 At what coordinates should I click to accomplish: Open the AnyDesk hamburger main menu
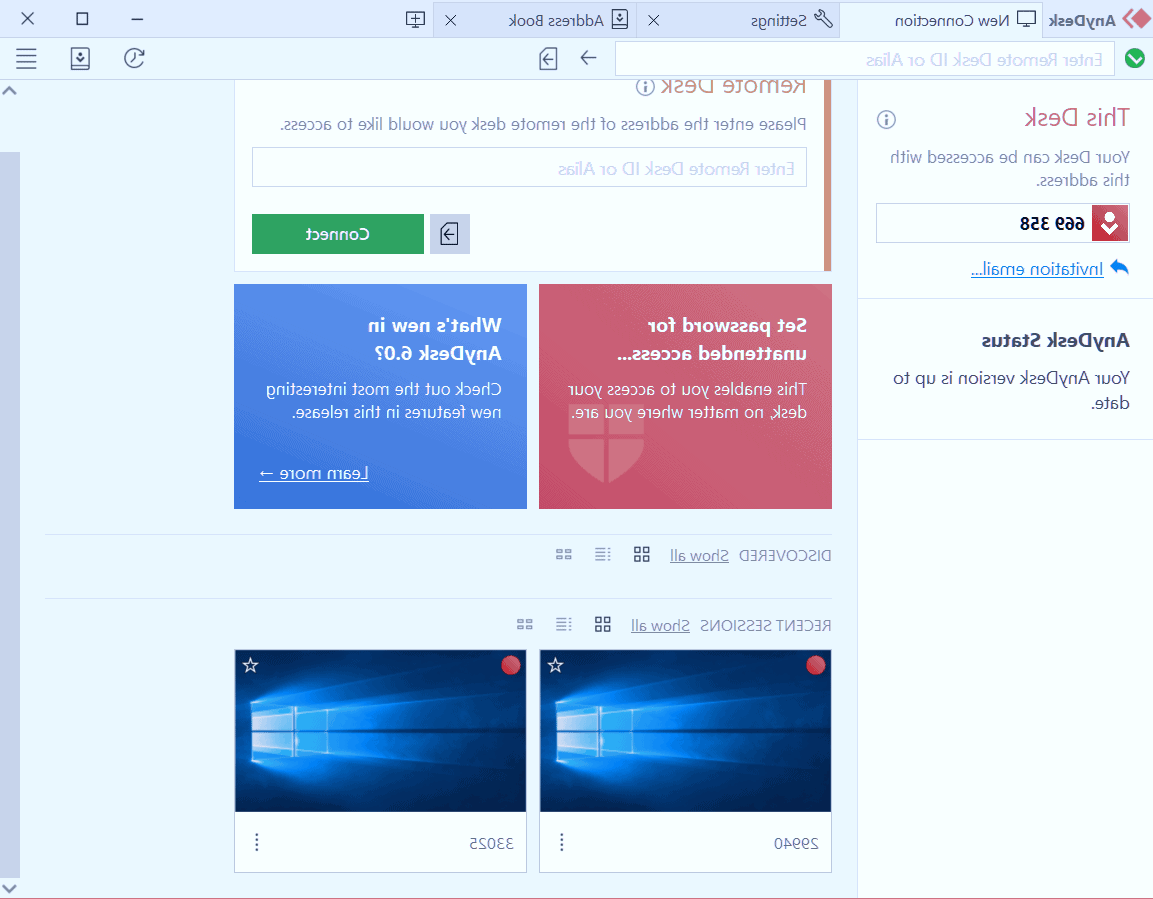26,58
